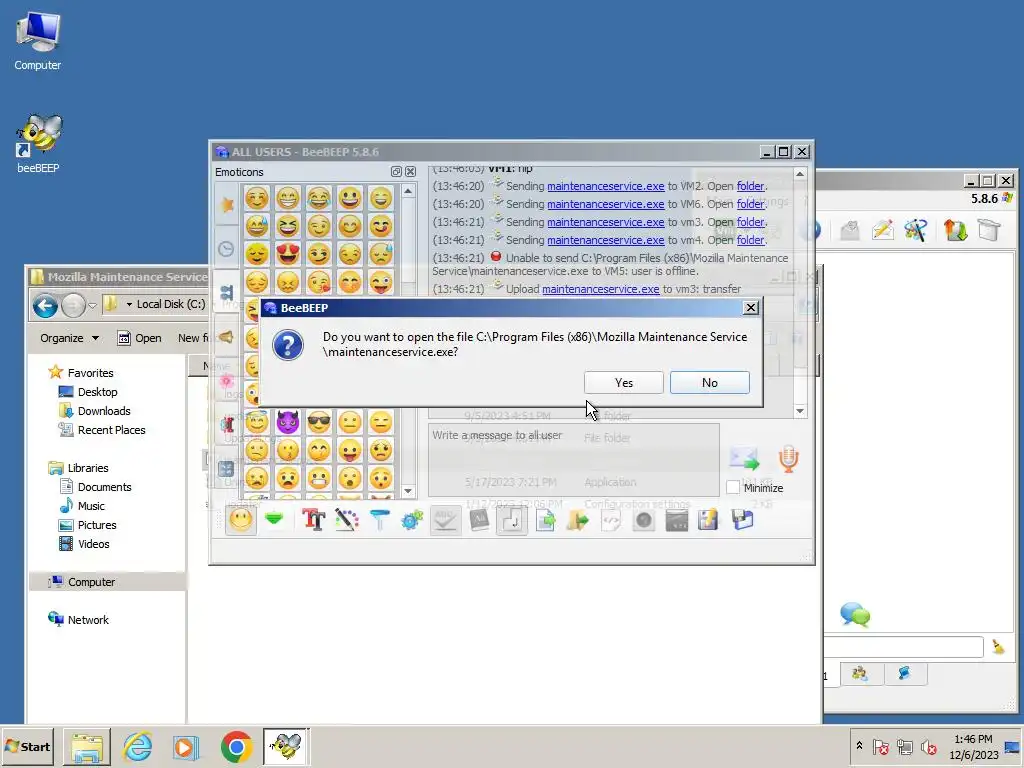1024x768 pixels.
Task: Click chat history scroll down arrow
Action: [x=800, y=411]
